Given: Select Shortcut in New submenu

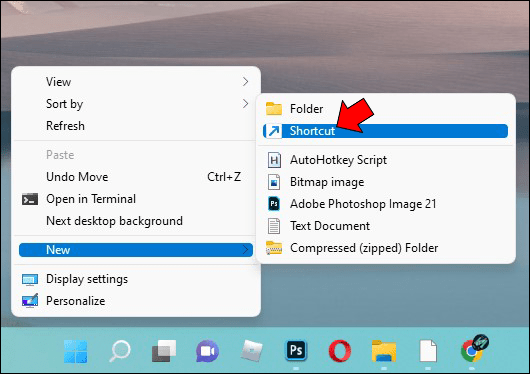Looking at the screenshot, I should 385,131.
